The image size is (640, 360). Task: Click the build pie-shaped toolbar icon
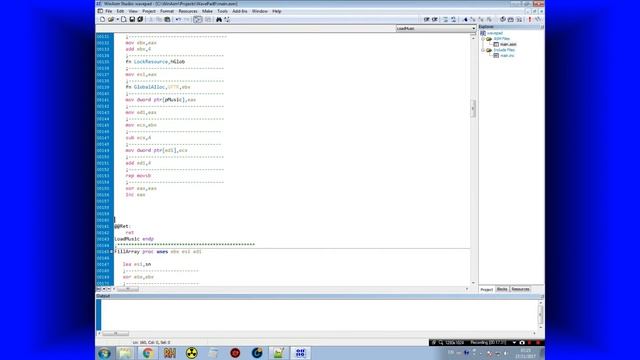click(503, 20)
